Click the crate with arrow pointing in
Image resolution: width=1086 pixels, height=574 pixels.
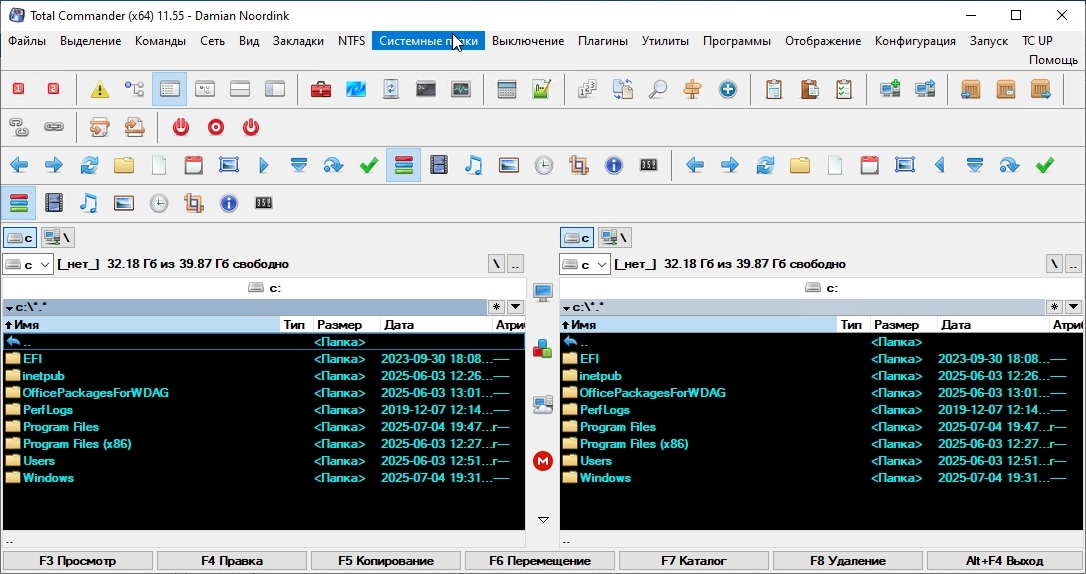[x=970, y=89]
